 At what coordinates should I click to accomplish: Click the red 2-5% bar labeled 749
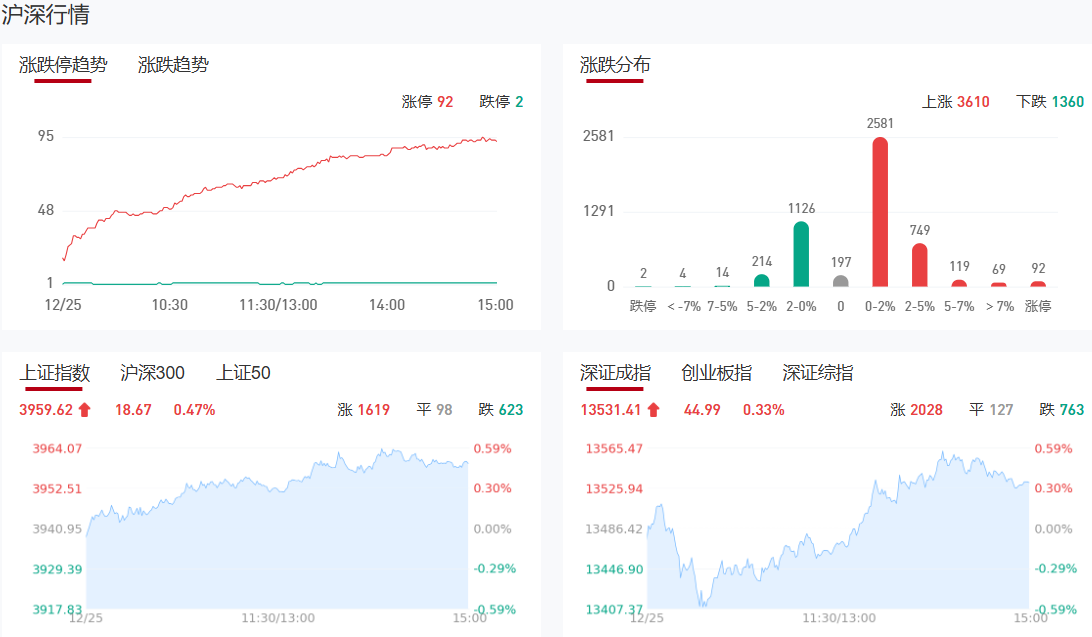[919, 265]
